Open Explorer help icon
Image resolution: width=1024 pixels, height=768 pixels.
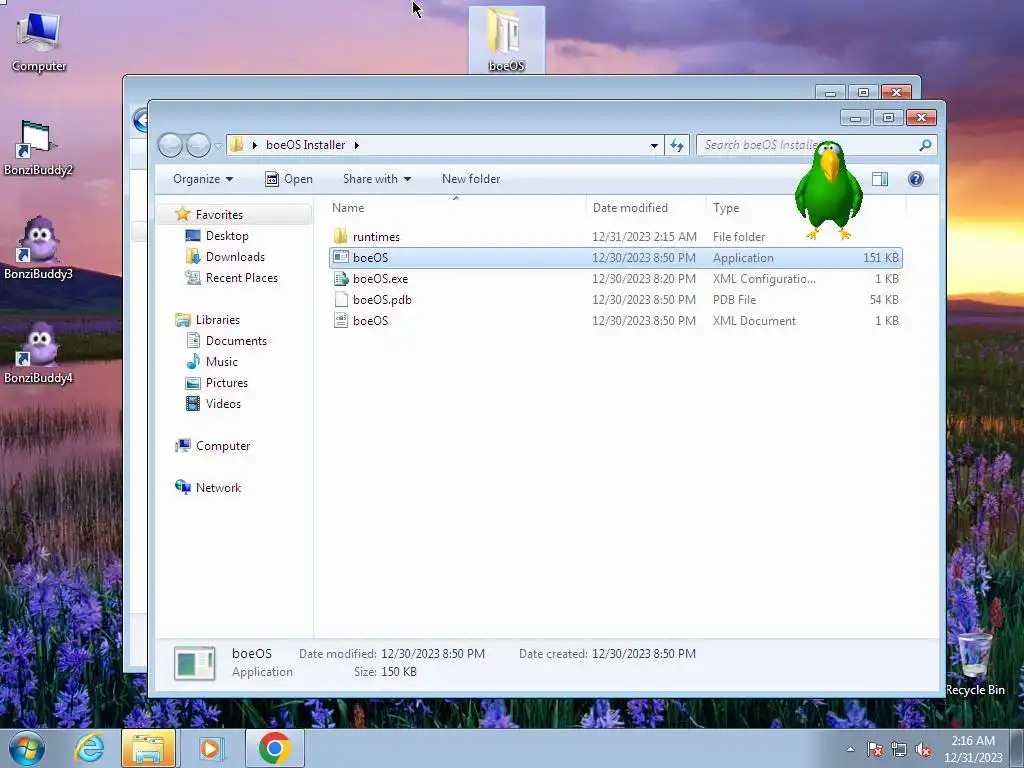point(916,179)
